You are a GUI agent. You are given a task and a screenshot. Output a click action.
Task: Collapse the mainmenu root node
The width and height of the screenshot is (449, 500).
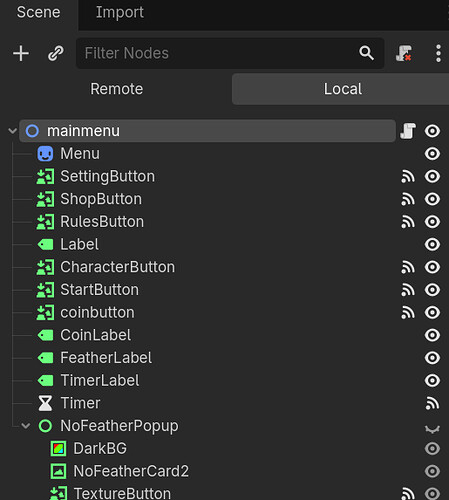(x=12, y=131)
